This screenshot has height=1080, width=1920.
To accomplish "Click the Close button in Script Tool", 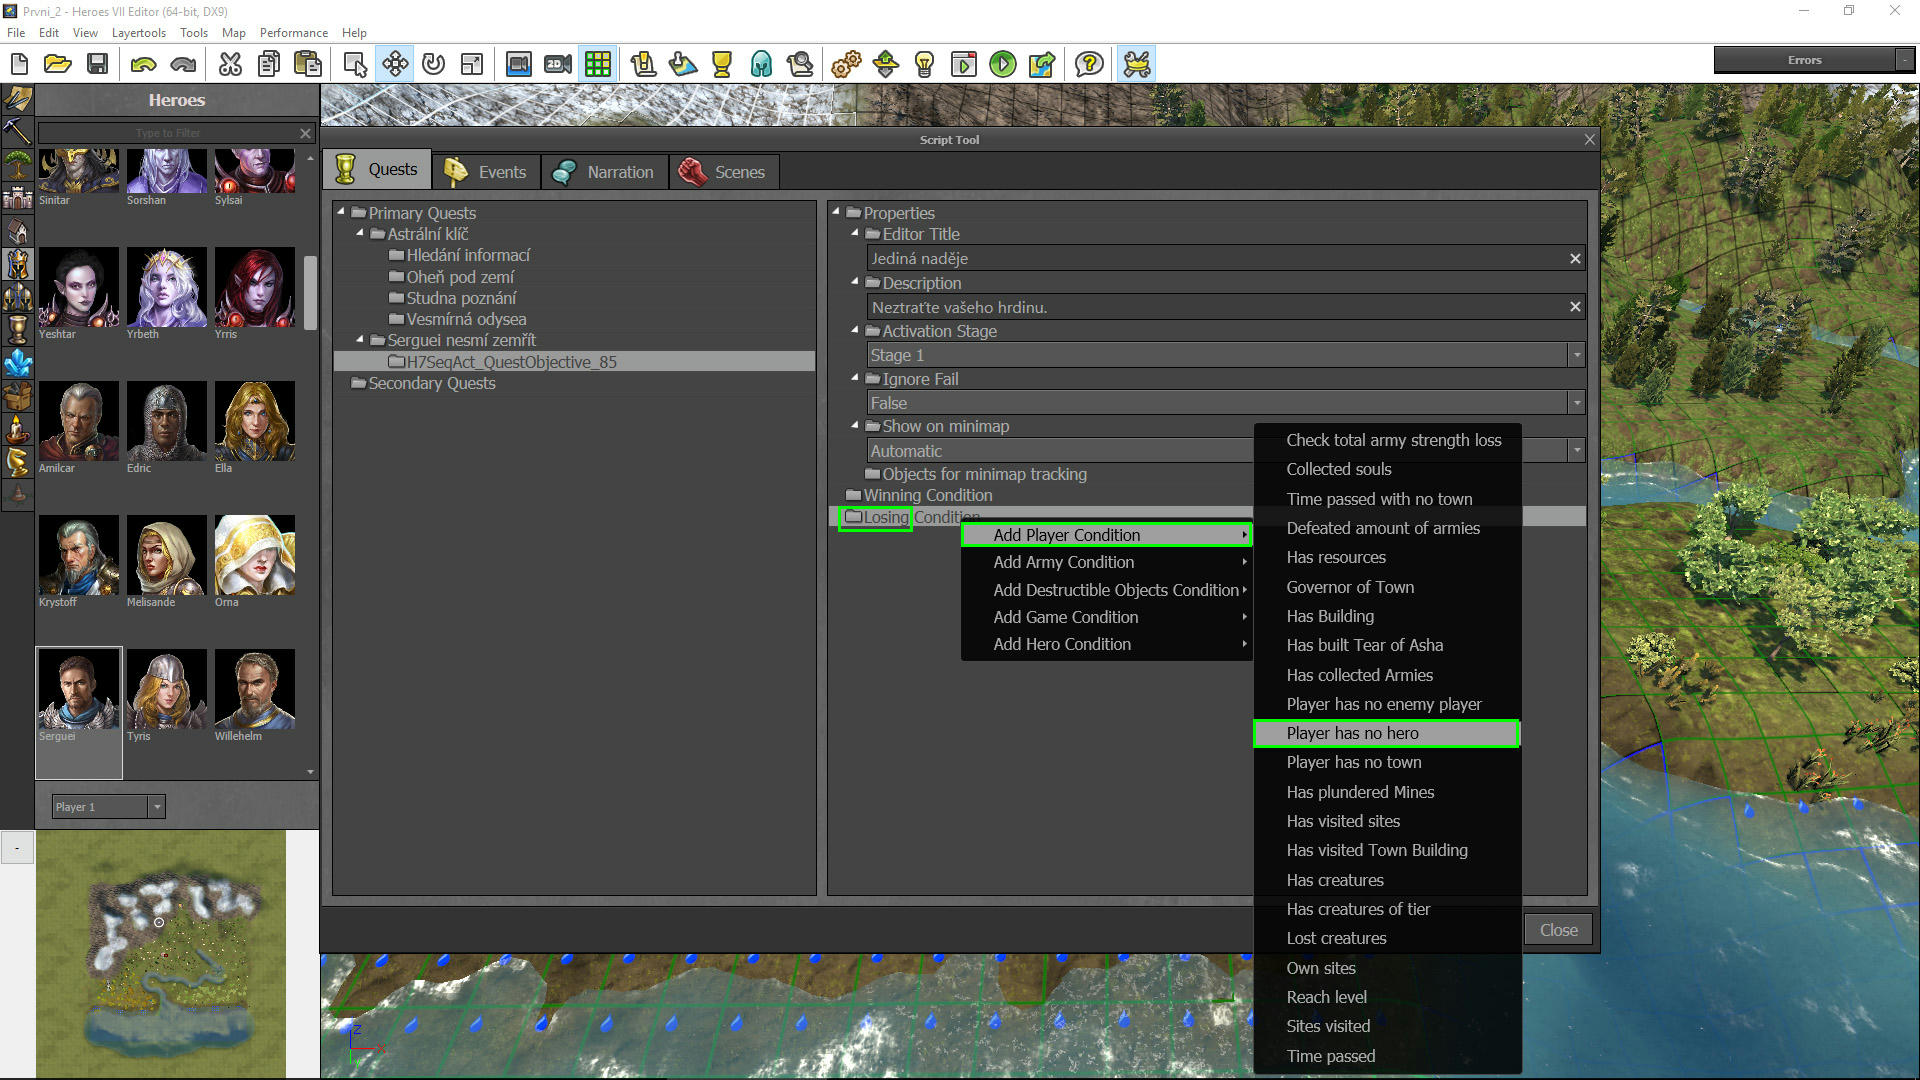I will (x=1558, y=930).
